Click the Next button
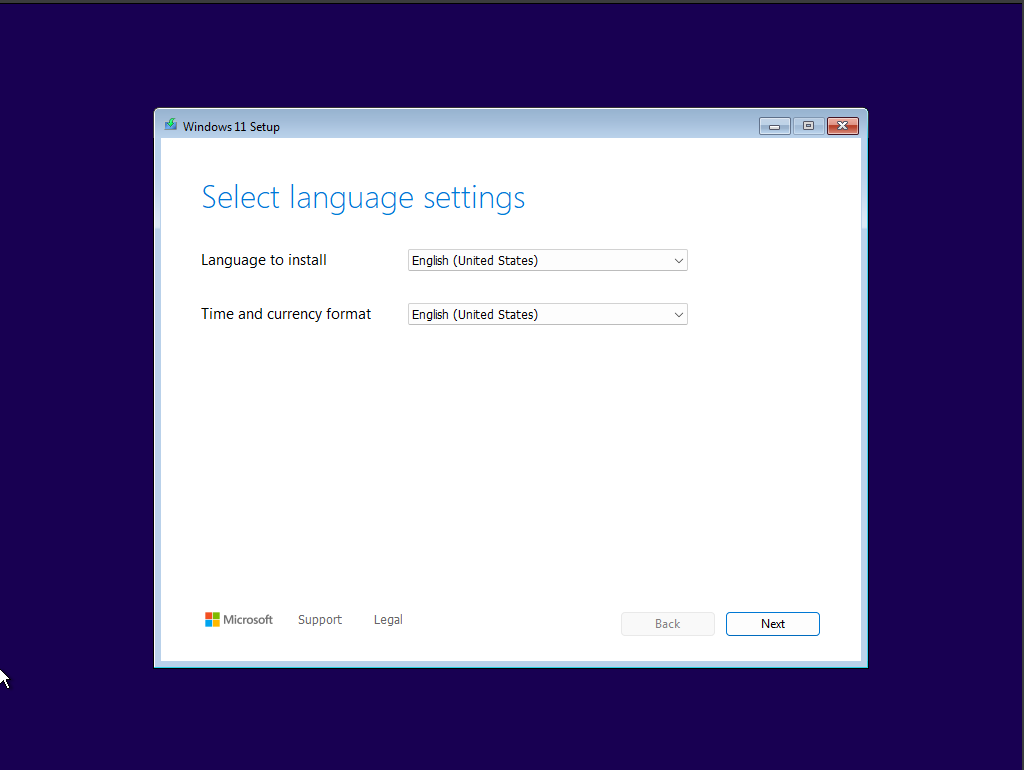 click(772, 623)
